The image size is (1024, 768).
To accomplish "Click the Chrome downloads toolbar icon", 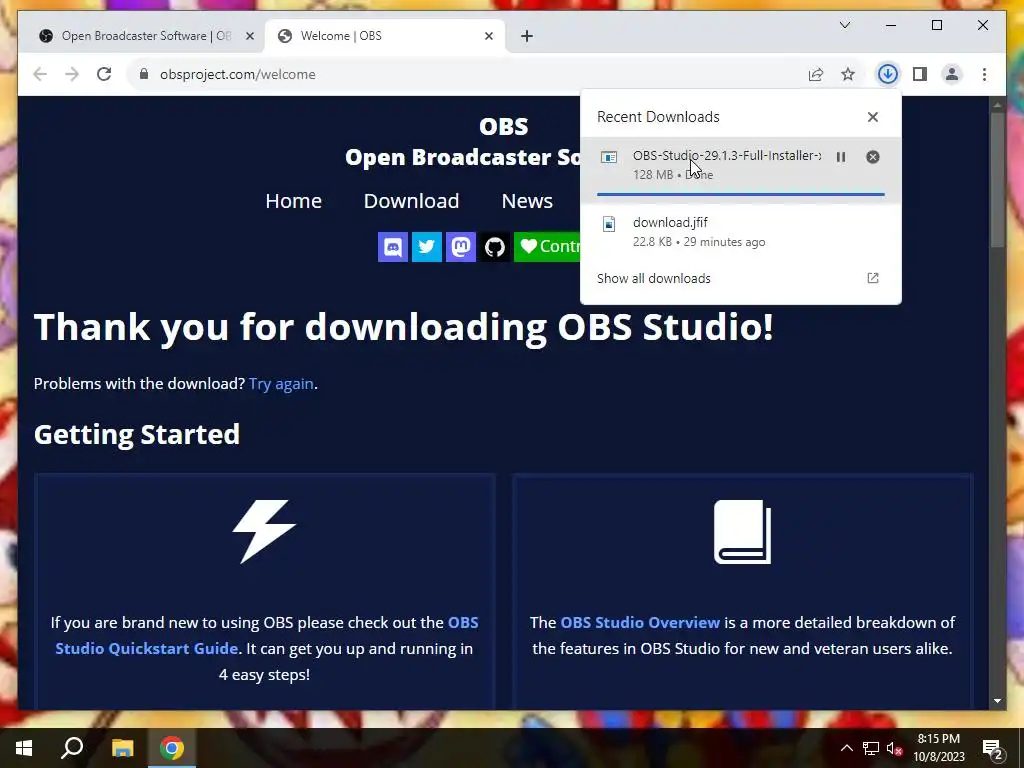I will (888, 74).
